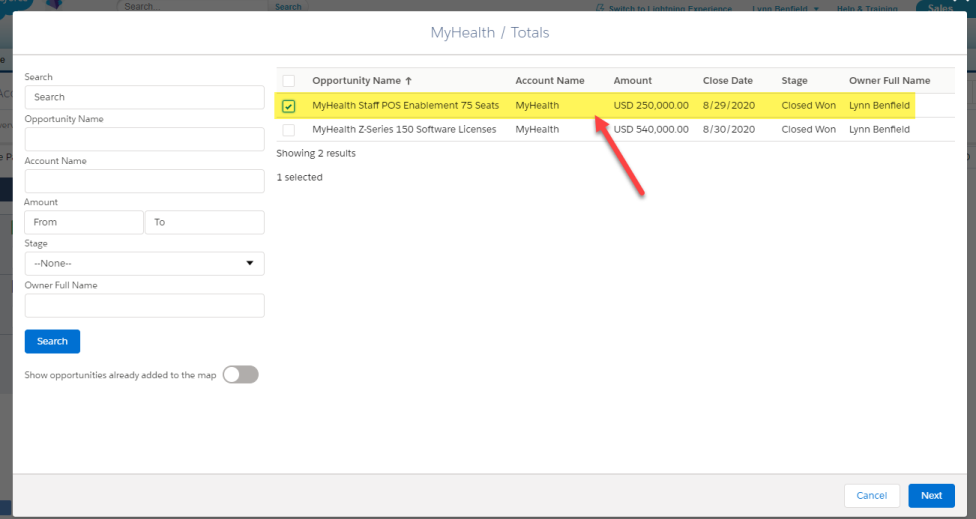Focus the Owner Full Name filter field
The image size is (976, 519).
[x=144, y=306]
